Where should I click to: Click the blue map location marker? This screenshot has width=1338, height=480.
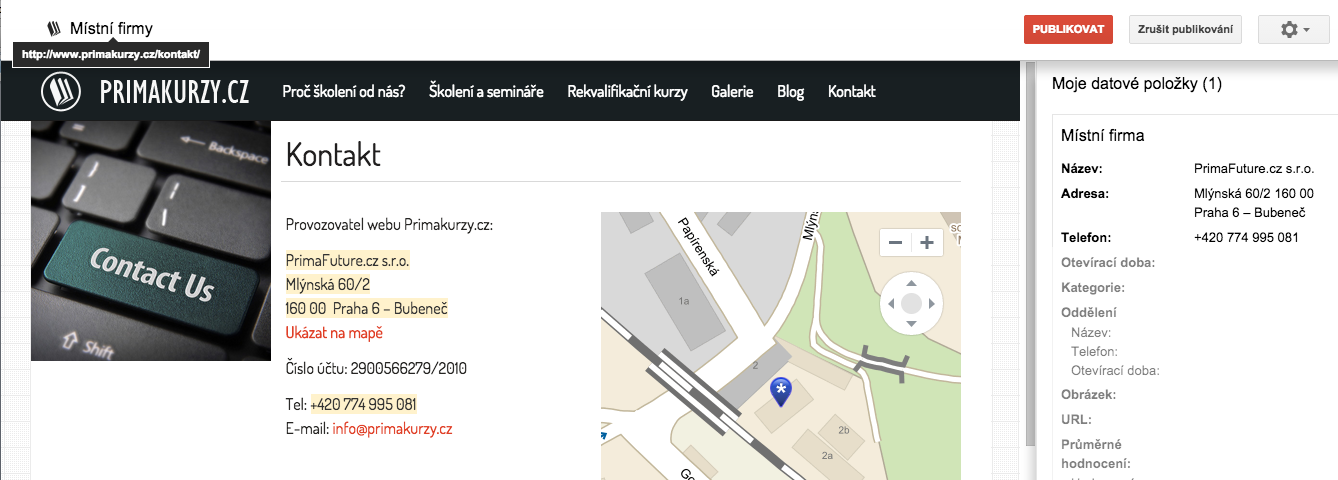[781, 391]
